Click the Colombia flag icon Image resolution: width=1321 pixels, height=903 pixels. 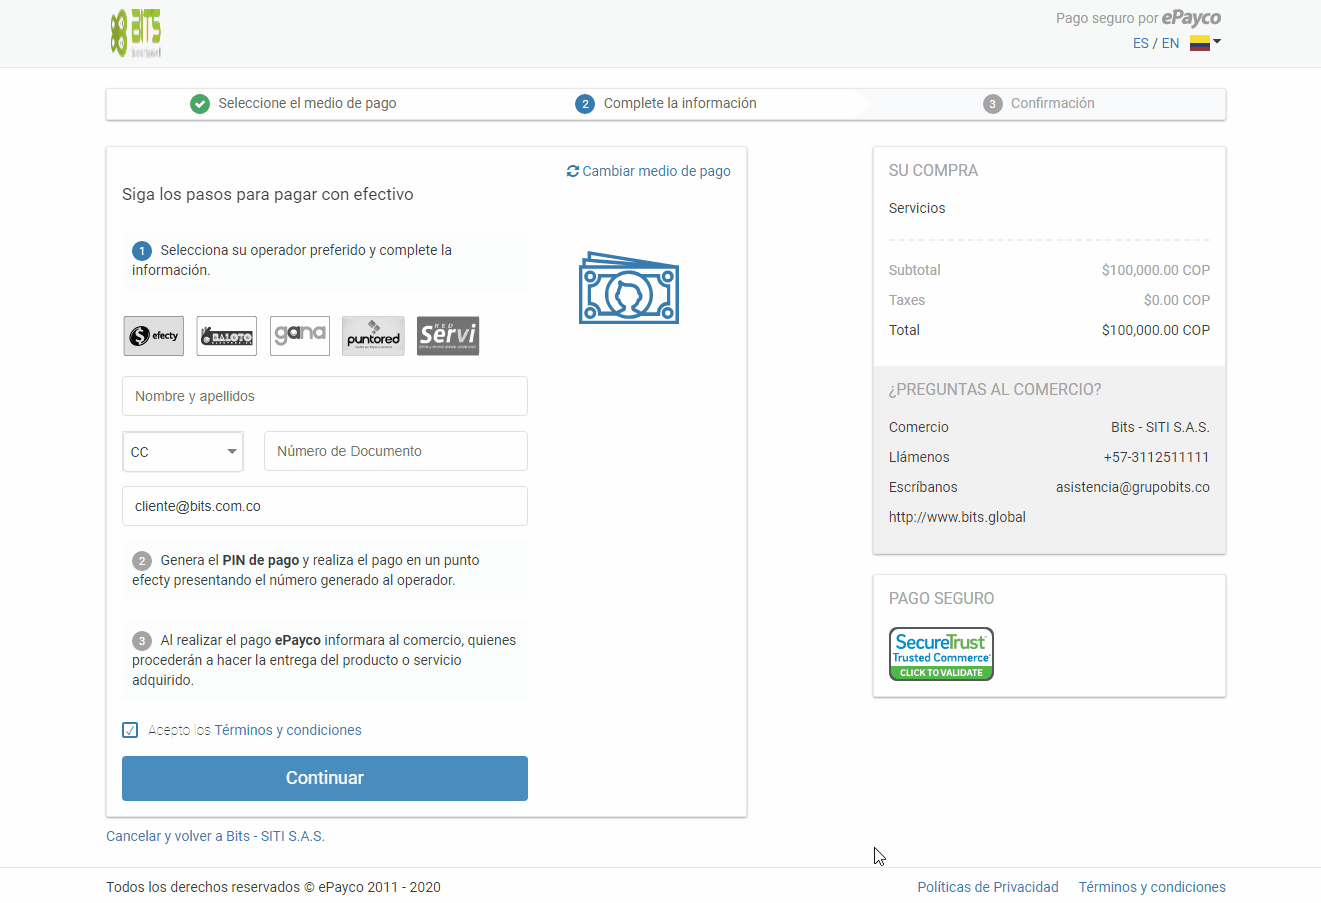(1200, 43)
